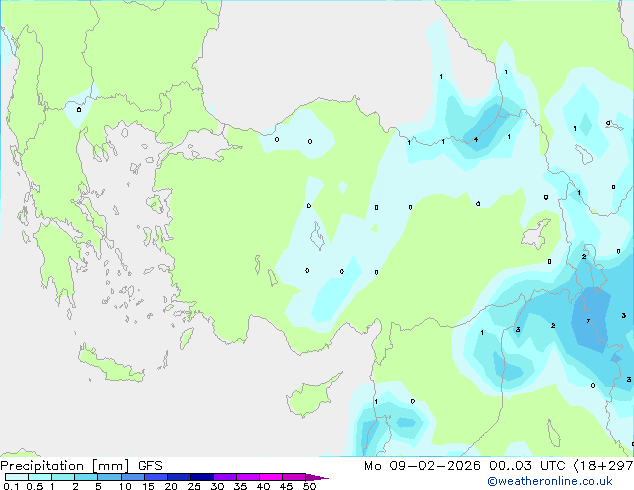
Task: Pick the 45–50 mm legend swatch
Action: [294, 477]
